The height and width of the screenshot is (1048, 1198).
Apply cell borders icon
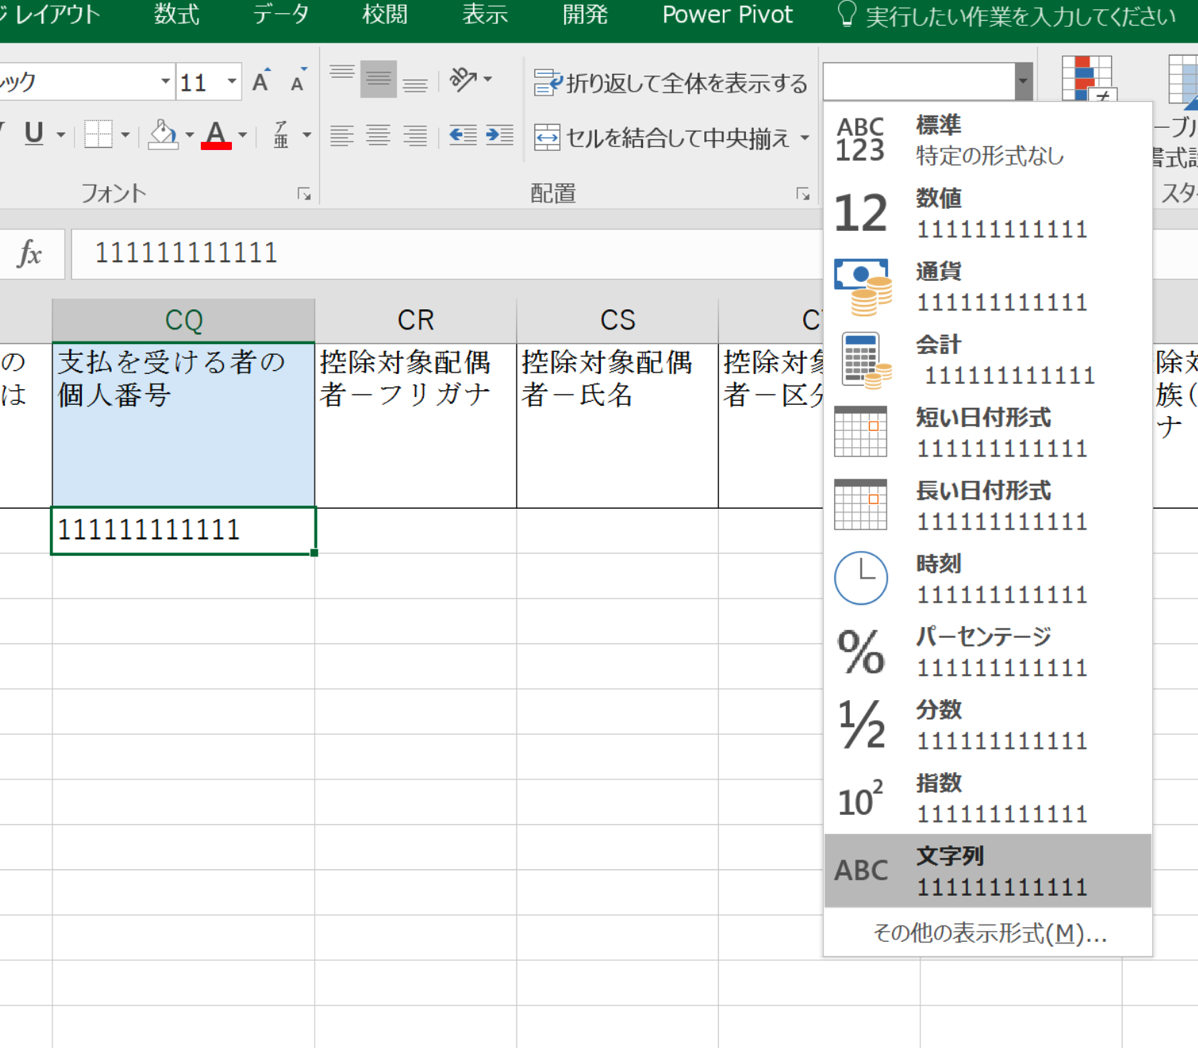point(98,134)
